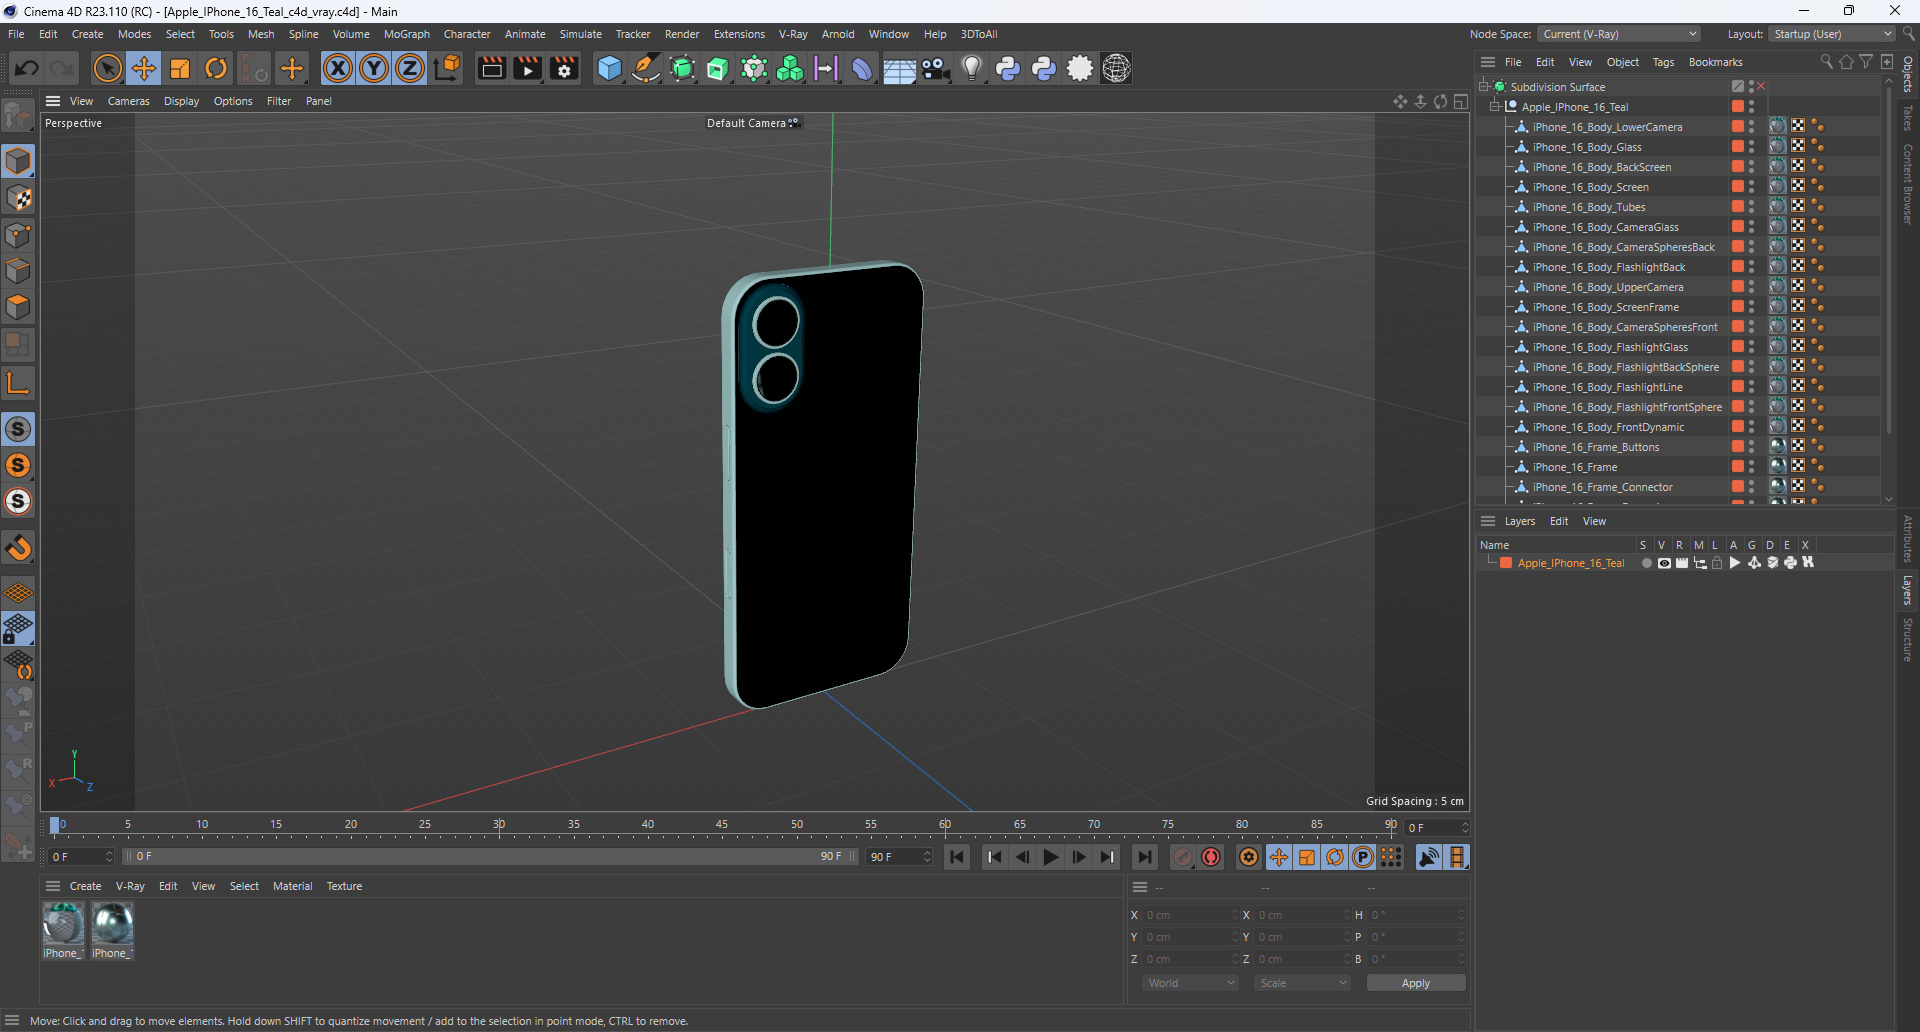This screenshot has width=1920, height=1032.
Task: Select the Live Selection tool
Action: [x=107, y=68]
